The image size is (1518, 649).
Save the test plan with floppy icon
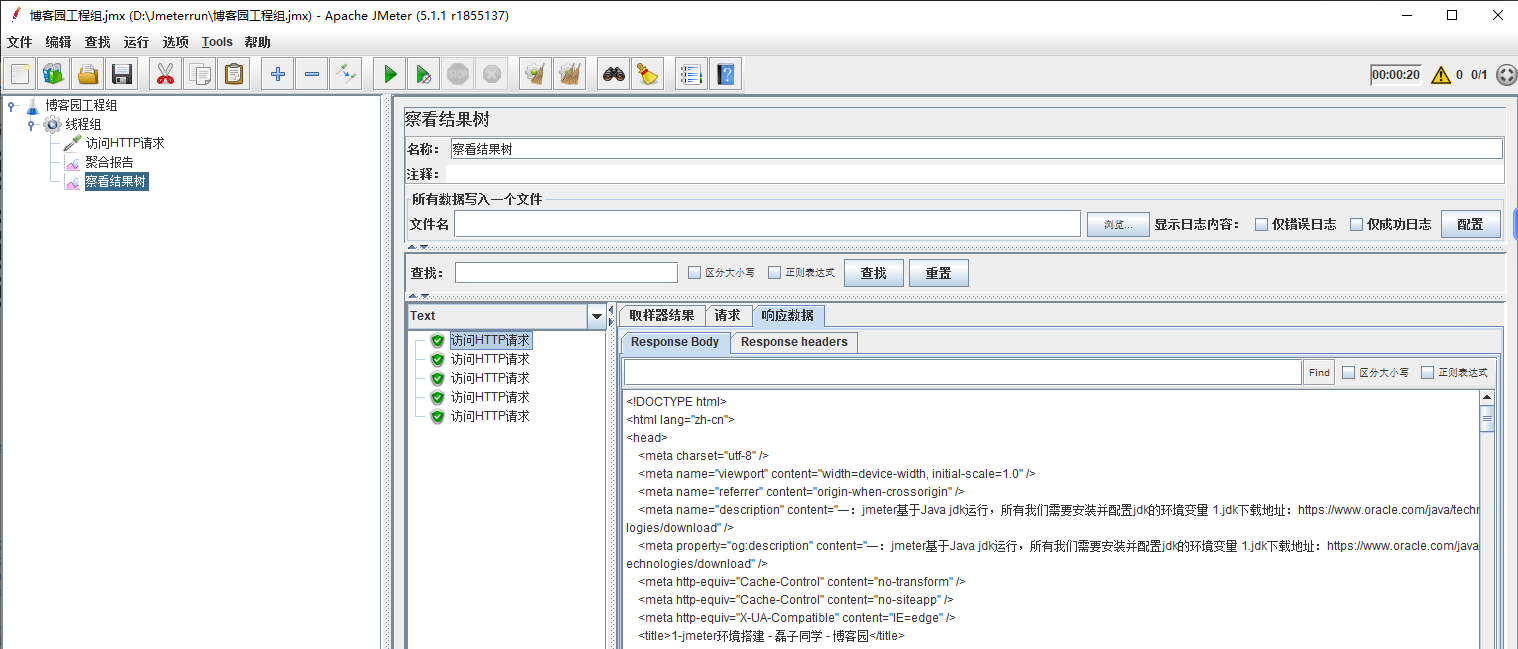pyautogui.click(x=122, y=74)
